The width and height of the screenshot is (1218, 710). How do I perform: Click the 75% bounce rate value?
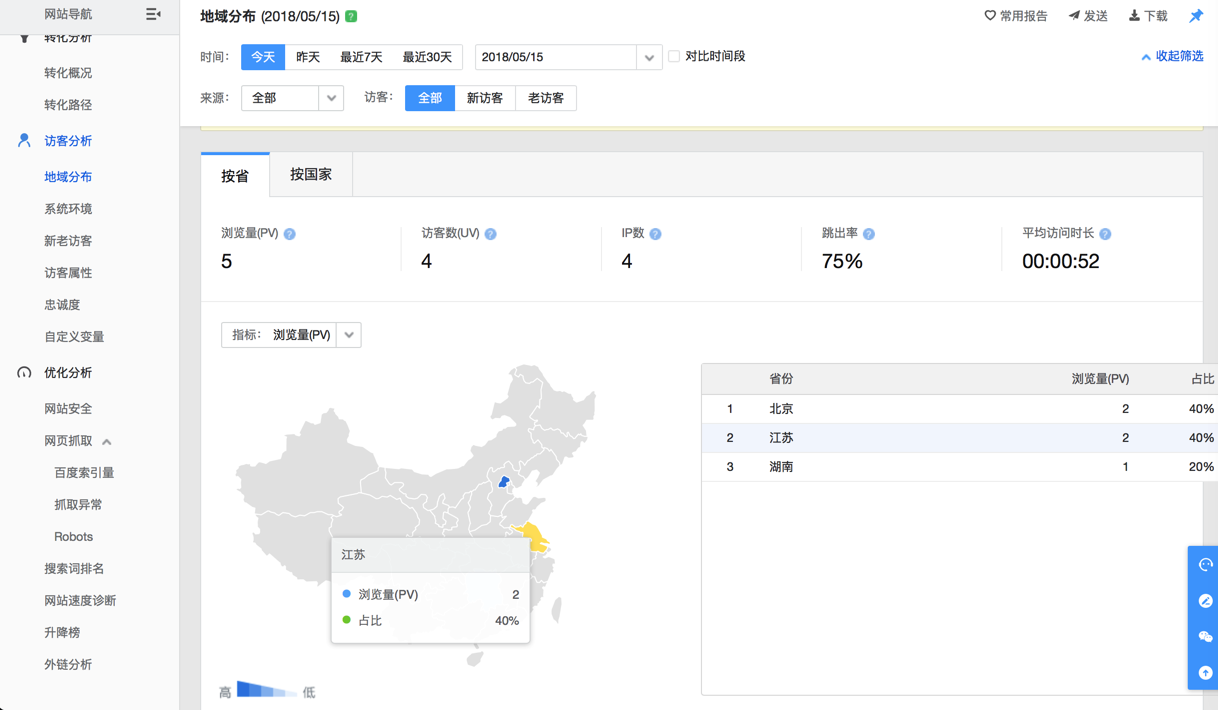pos(842,262)
